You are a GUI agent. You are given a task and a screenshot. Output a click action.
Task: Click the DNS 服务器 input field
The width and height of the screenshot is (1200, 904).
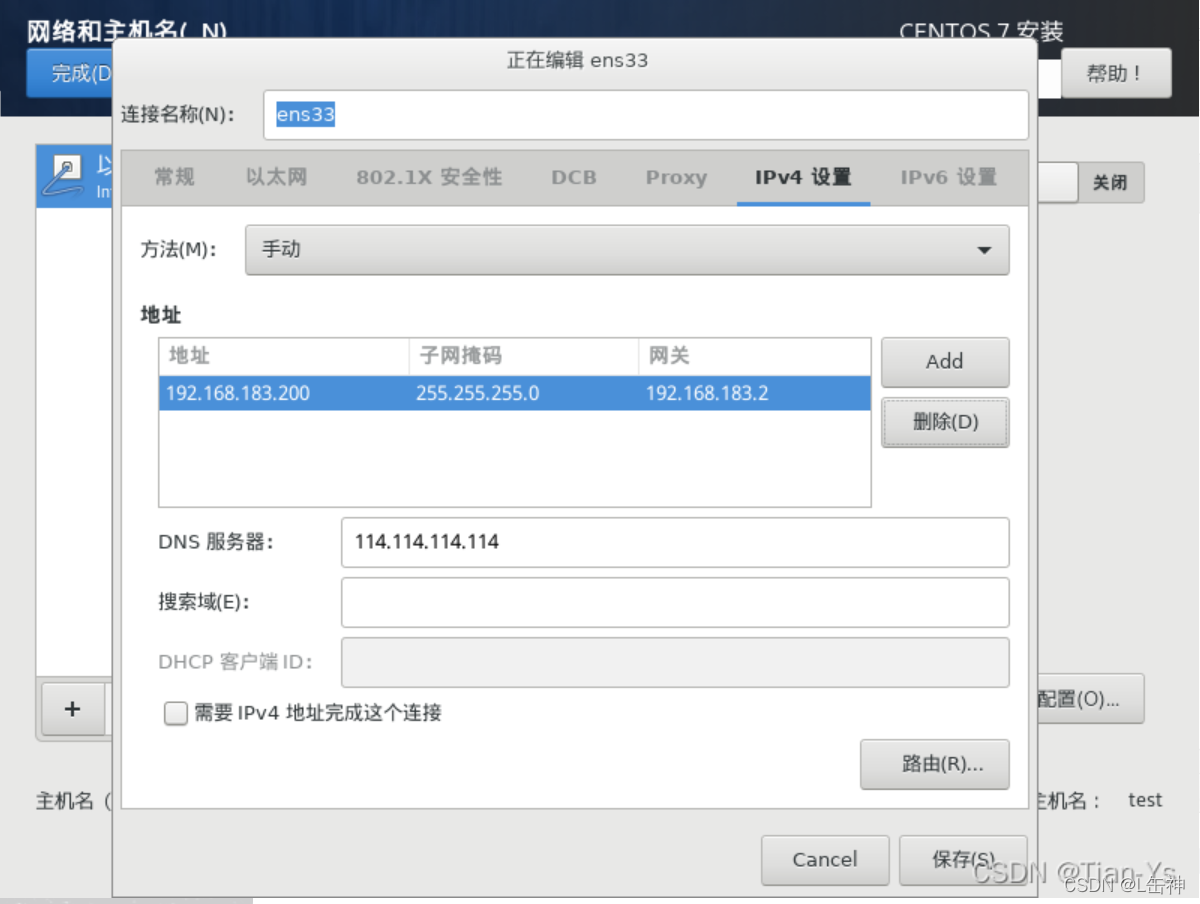(675, 542)
